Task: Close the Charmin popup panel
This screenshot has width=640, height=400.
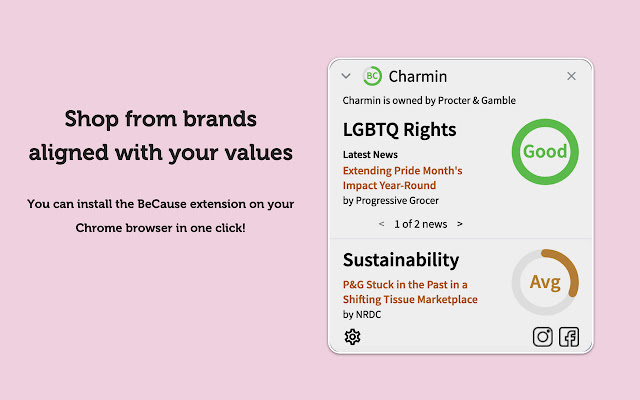Action: 571,76
